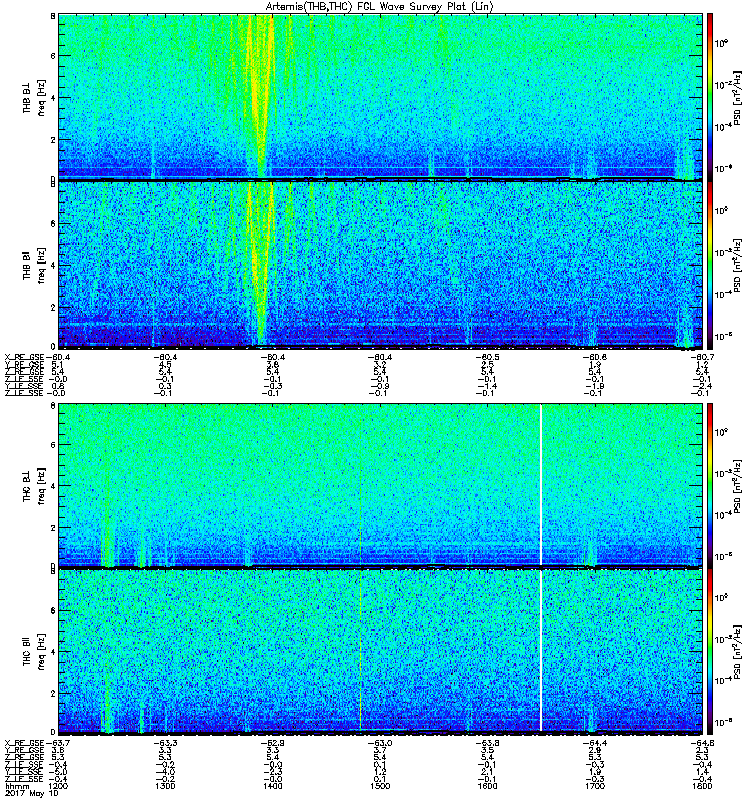The width and height of the screenshot is (750, 800).
Task: Click the 'THC B∥ freq [Hz]' axis label
Action: 34,652
